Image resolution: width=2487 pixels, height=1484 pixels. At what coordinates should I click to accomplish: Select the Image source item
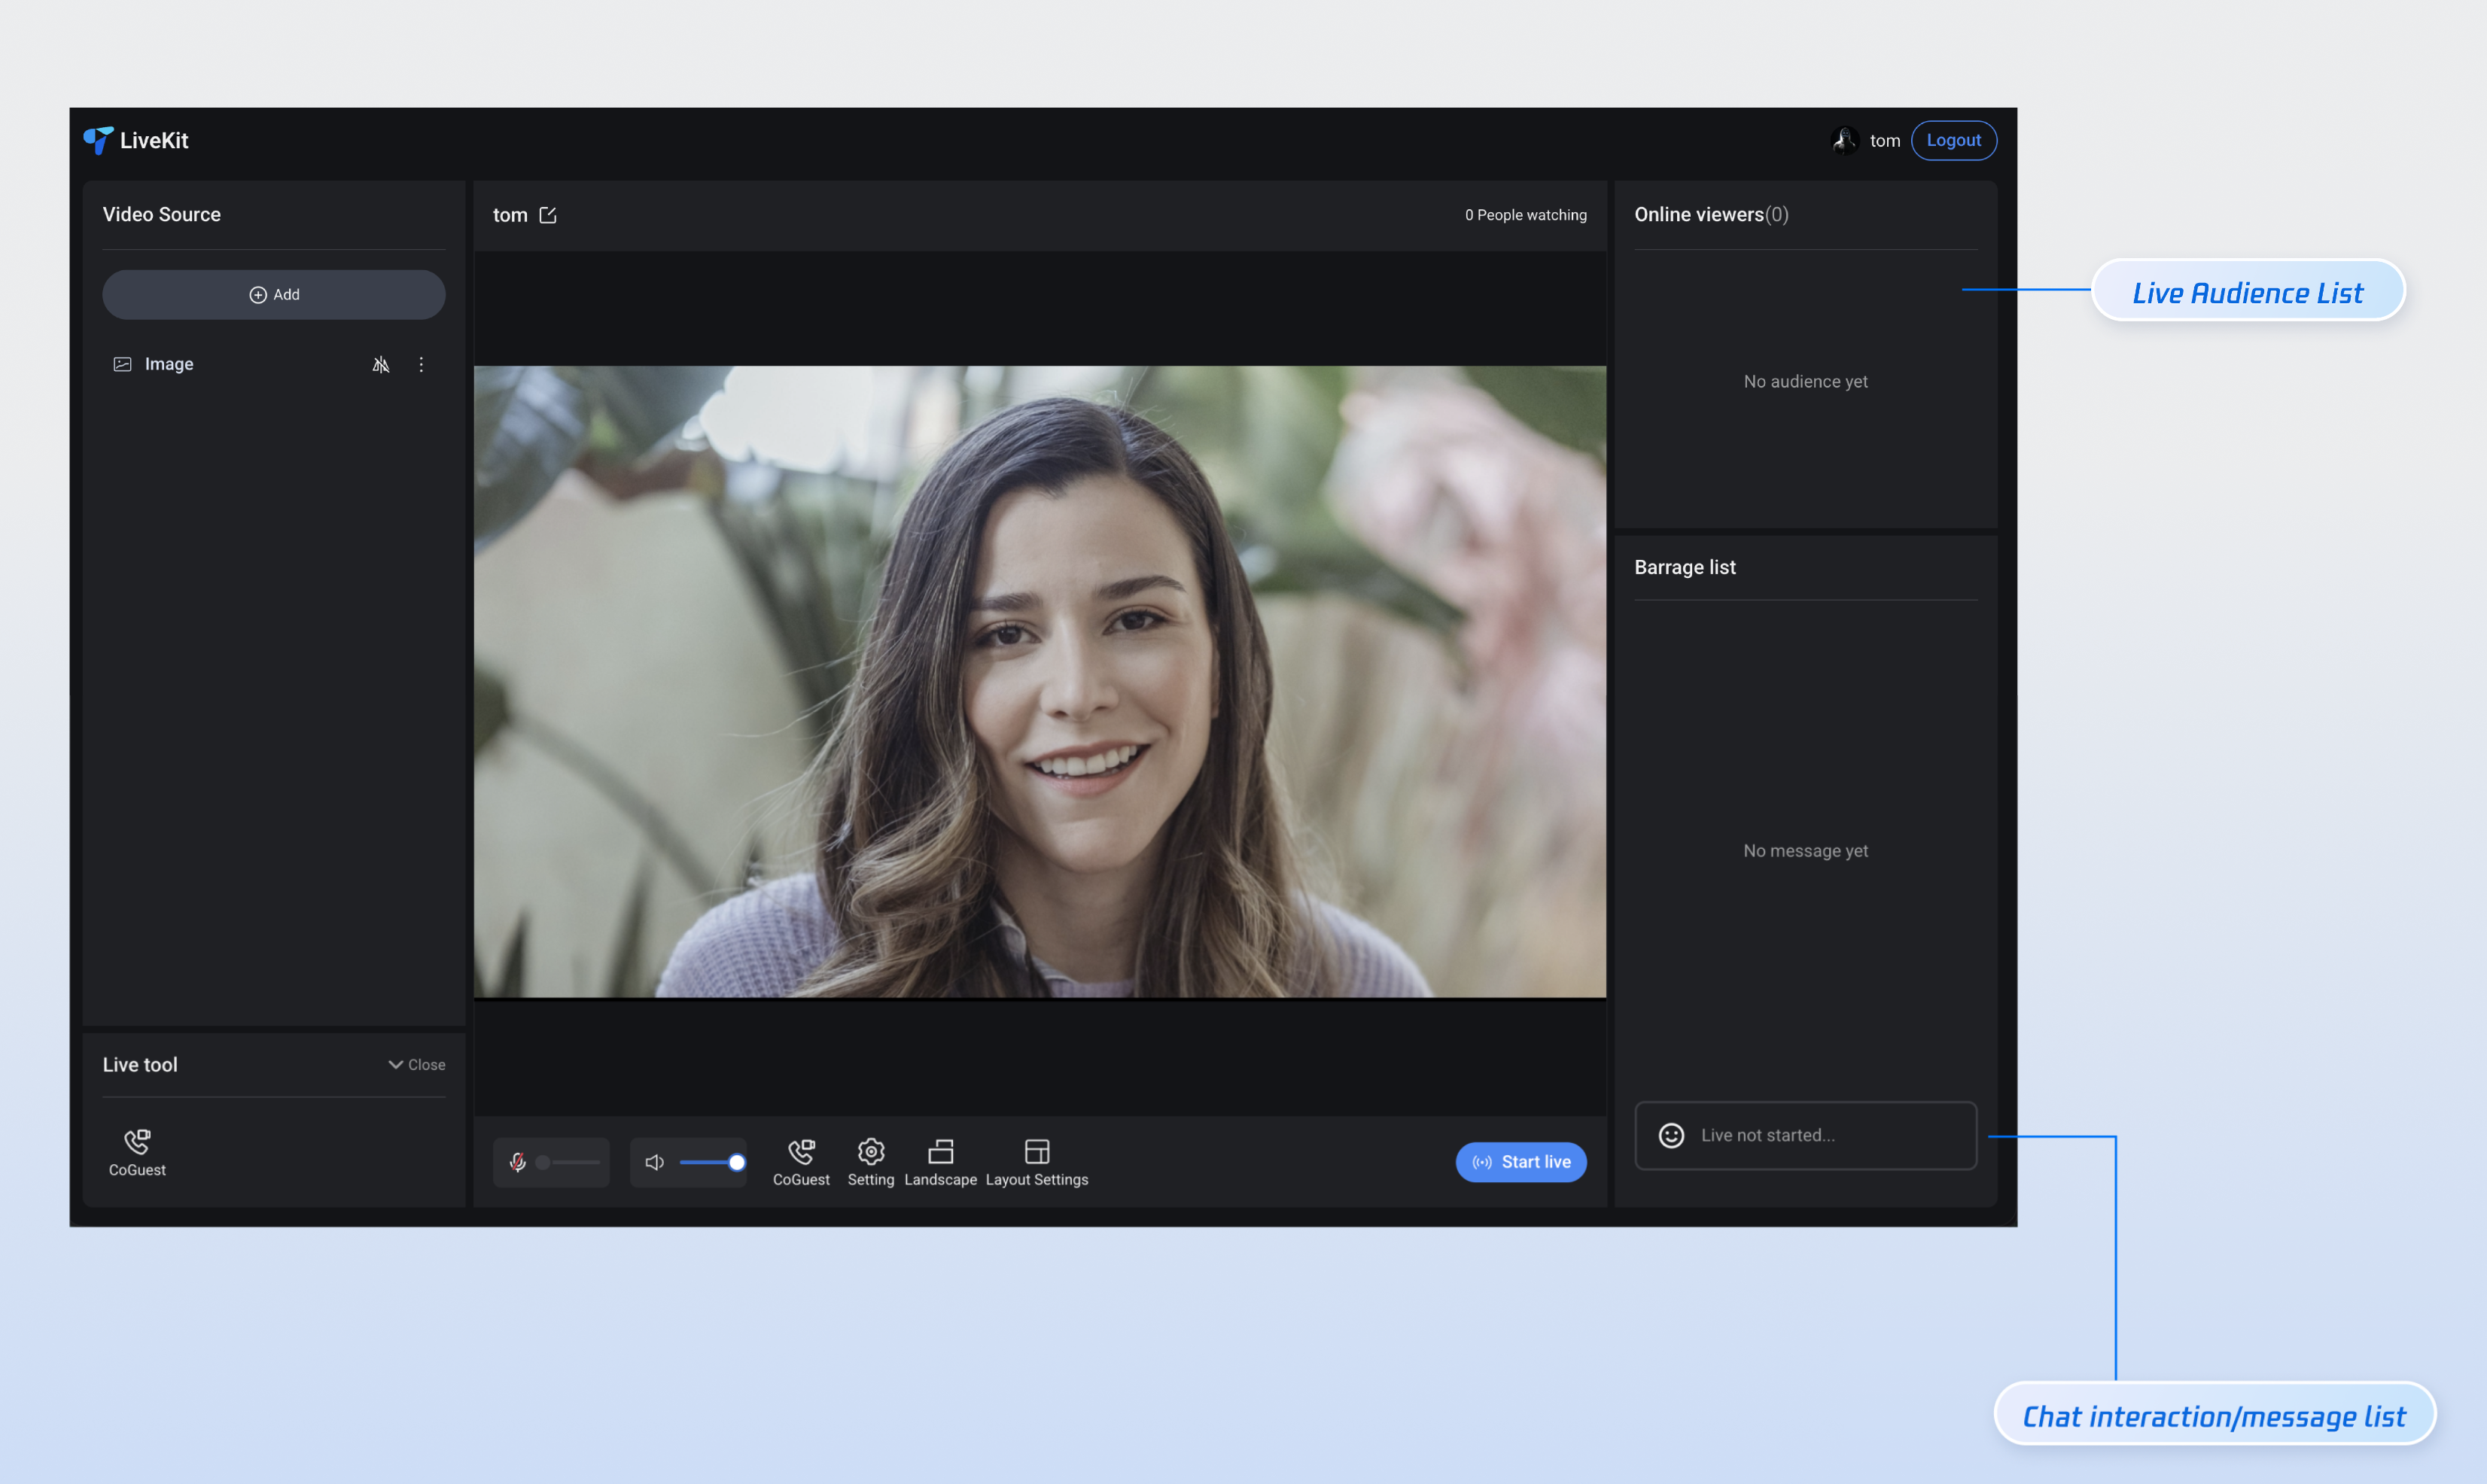[x=169, y=365]
